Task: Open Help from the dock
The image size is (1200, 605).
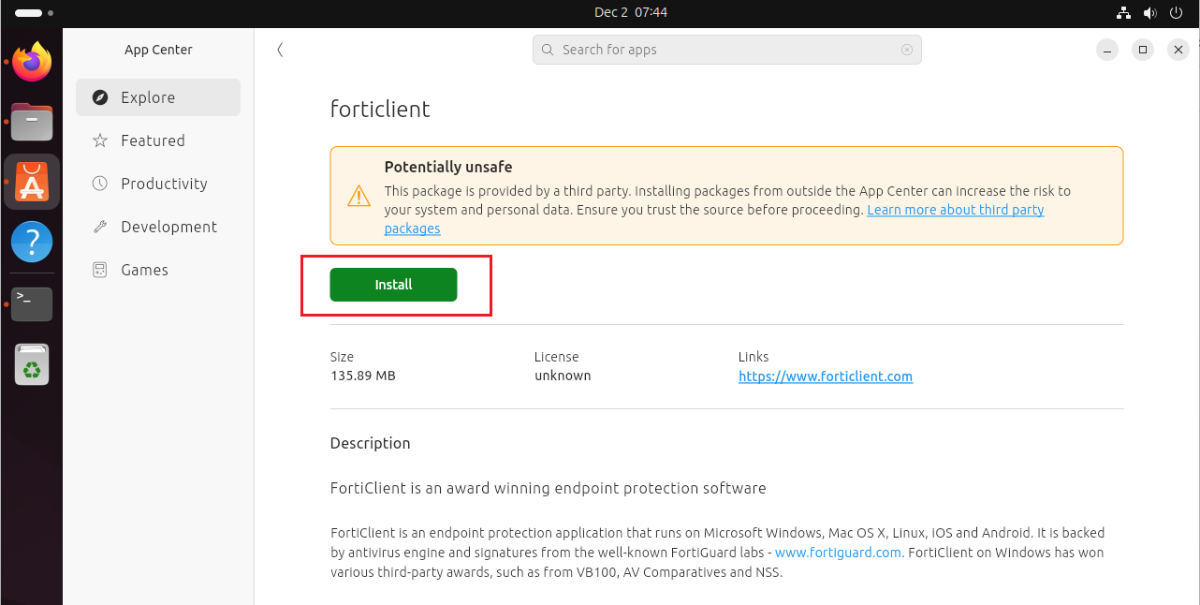Action: click(32, 242)
